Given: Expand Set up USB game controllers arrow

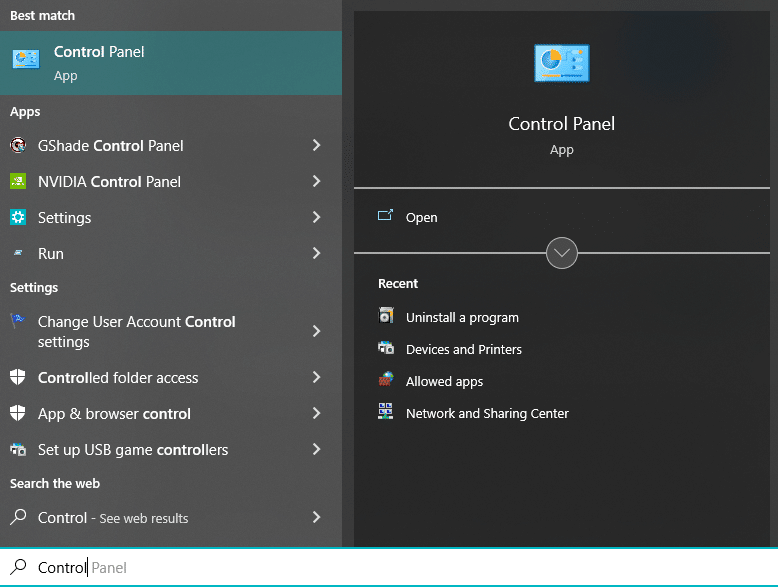Looking at the screenshot, I should tap(316, 449).
